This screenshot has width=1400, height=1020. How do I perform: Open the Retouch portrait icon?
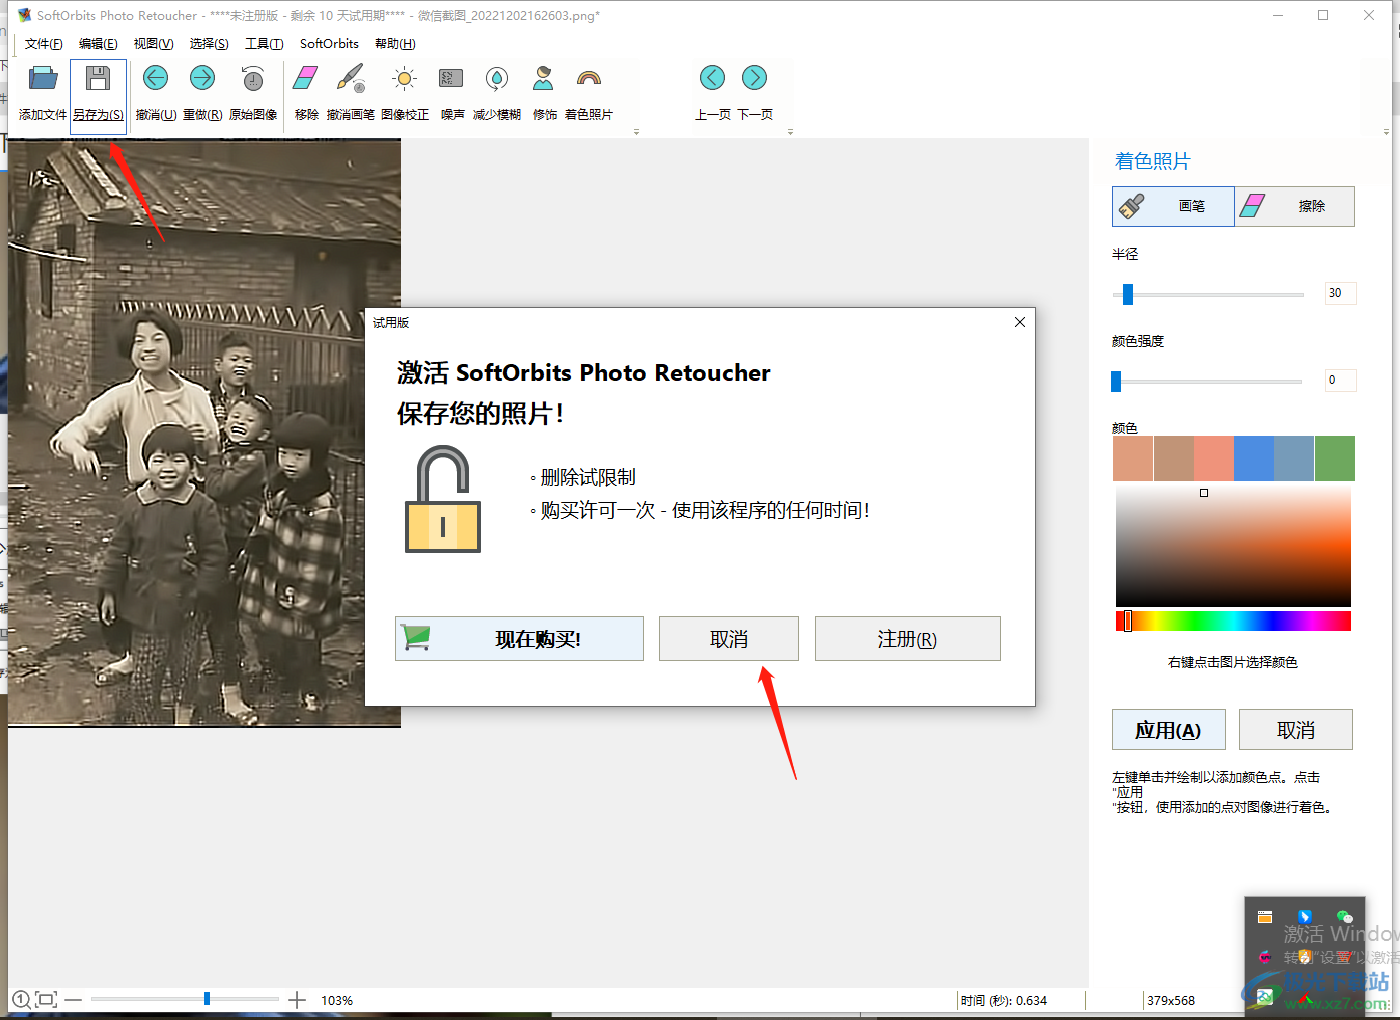544,78
